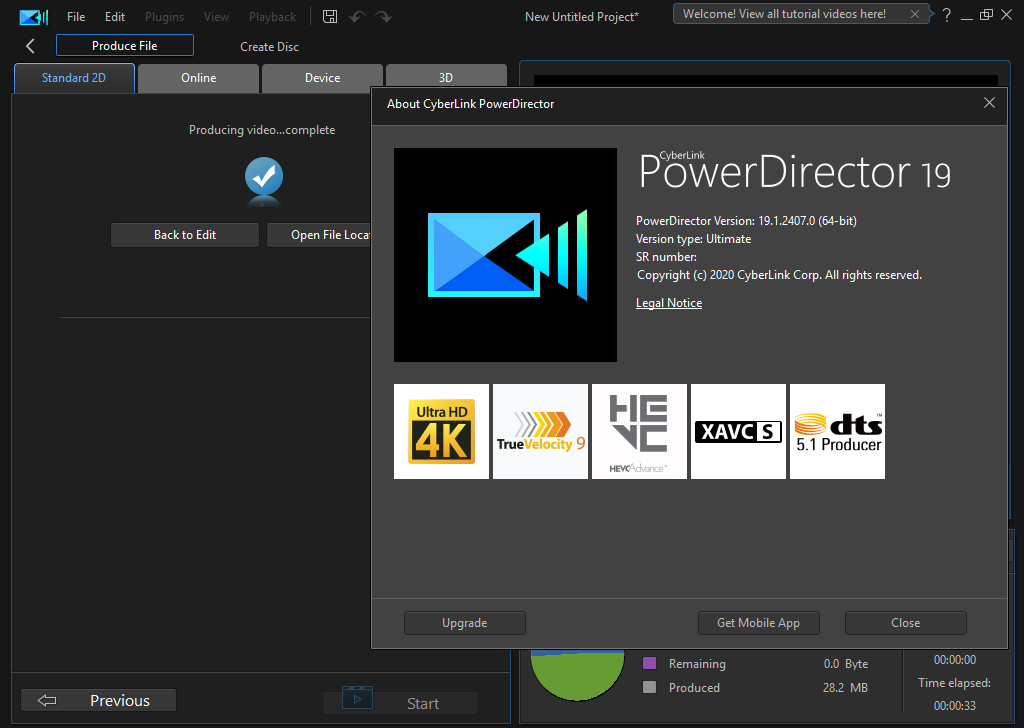Open the File menu
Image resolution: width=1024 pixels, height=728 pixels.
point(76,17)
